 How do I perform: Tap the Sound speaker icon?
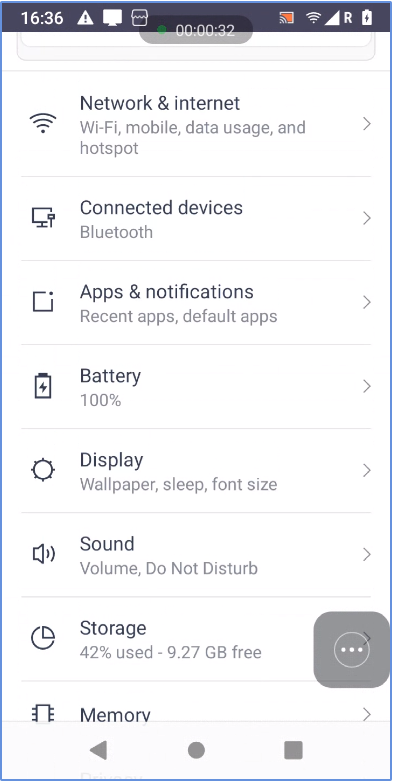click(43, 554)
